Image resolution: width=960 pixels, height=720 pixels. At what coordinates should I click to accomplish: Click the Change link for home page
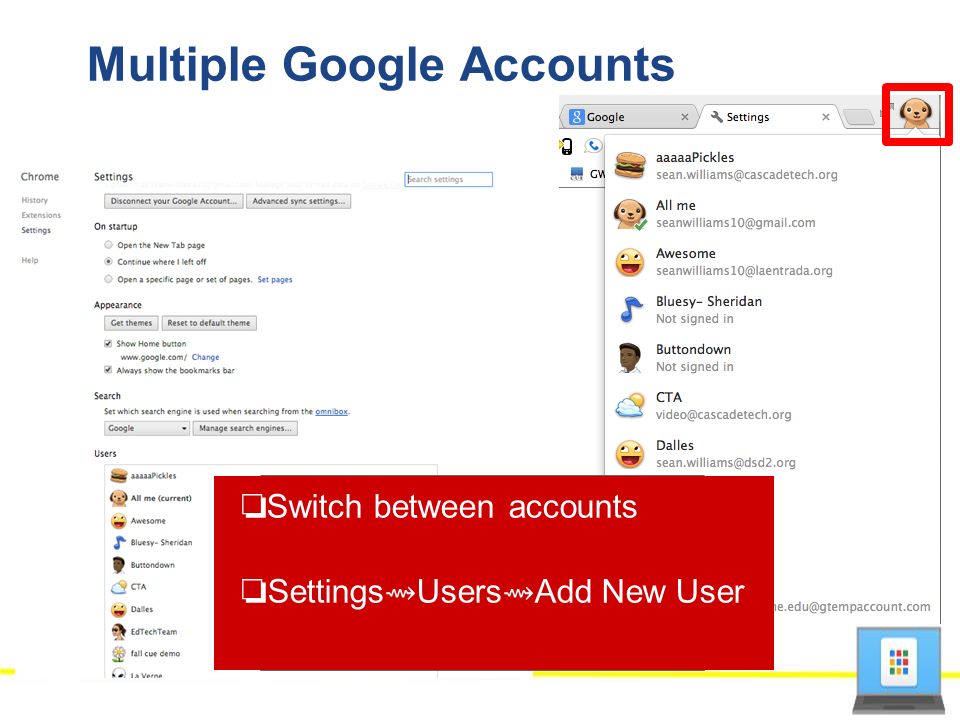(205, 357)
